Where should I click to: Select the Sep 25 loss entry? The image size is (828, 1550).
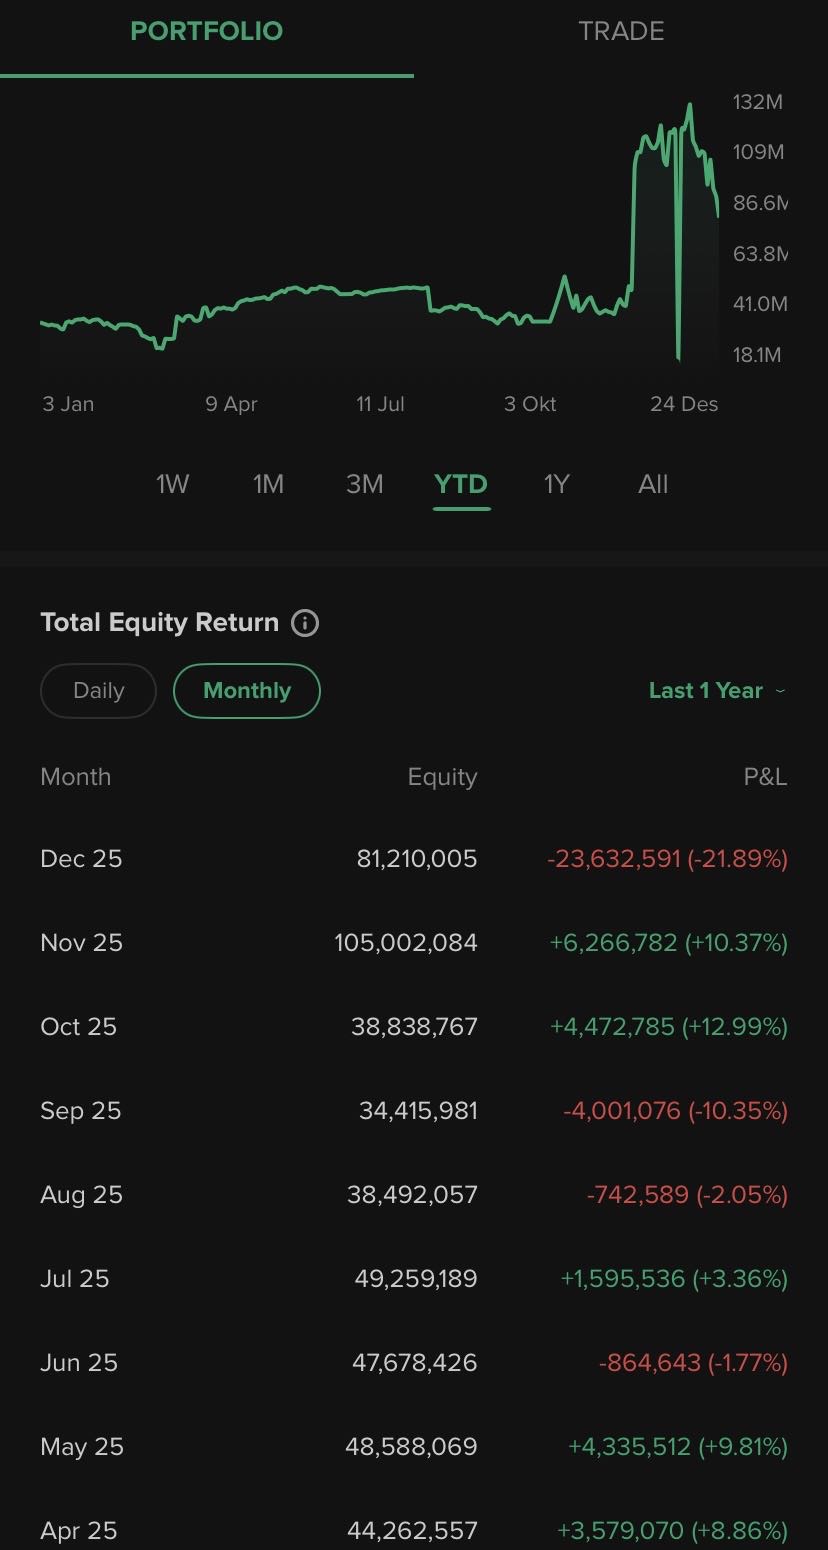pos(675,1111)
